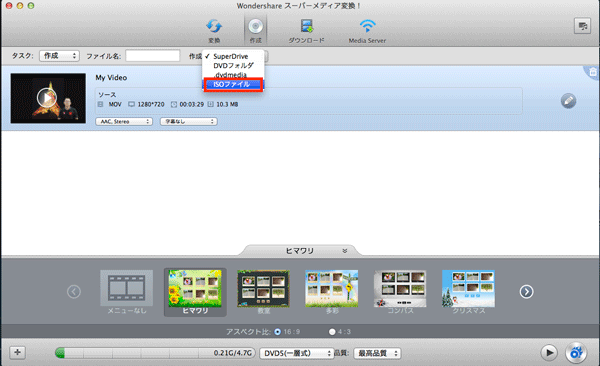
Task: Click the 10.3 MB file size value
Action: [x=227, y=104]
